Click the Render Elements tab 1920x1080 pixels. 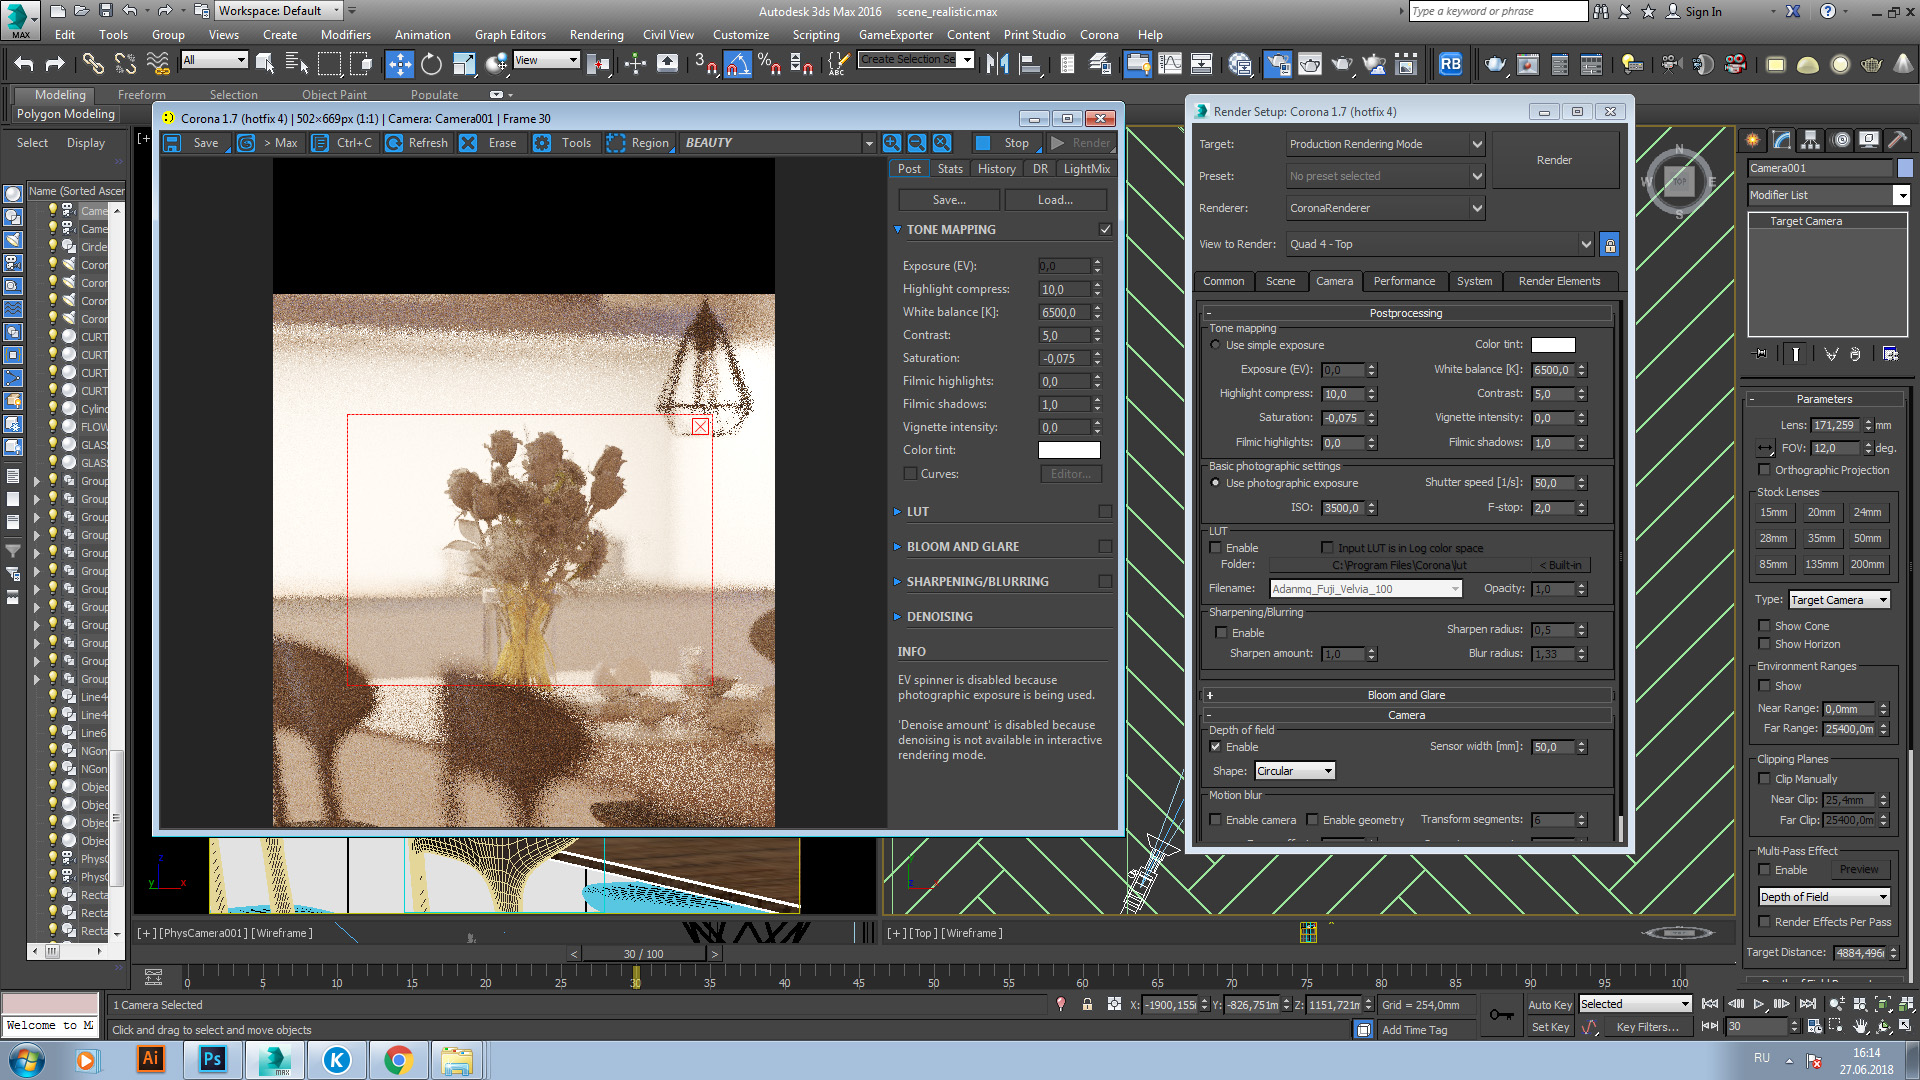point(1559,280)
